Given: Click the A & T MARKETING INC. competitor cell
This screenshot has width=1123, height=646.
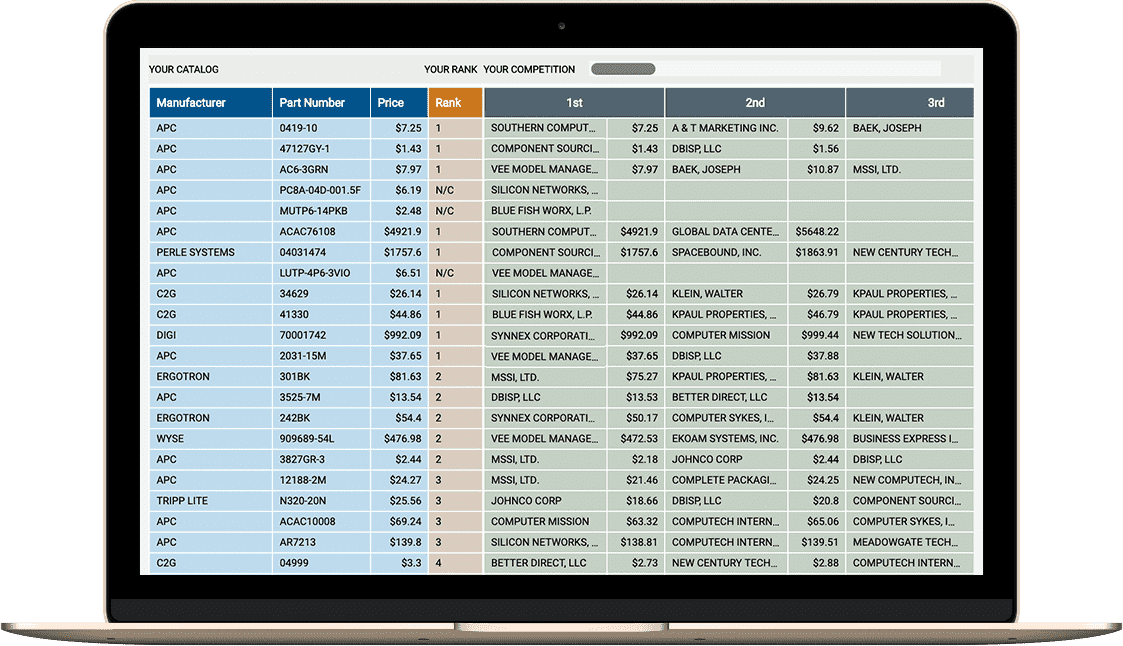Looking at the screenshot, I should (x=725, y=128).
